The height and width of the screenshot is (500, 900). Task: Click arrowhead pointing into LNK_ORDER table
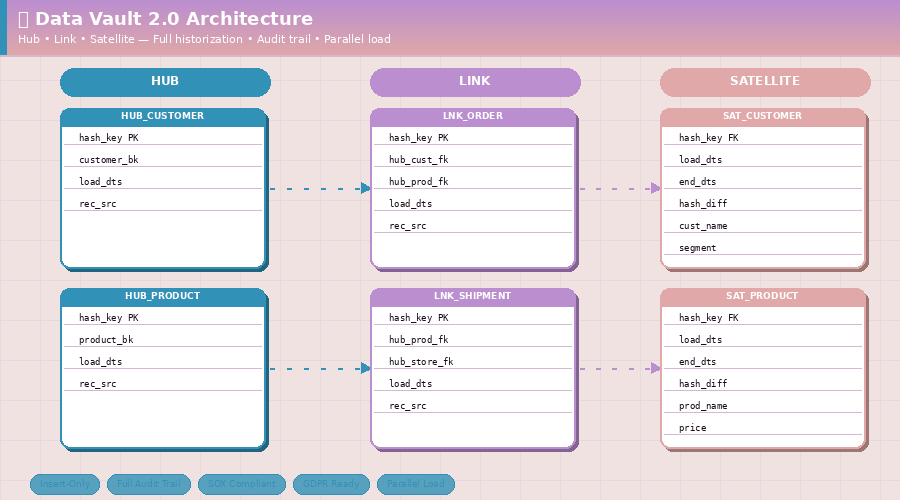[x=366, y=188]
